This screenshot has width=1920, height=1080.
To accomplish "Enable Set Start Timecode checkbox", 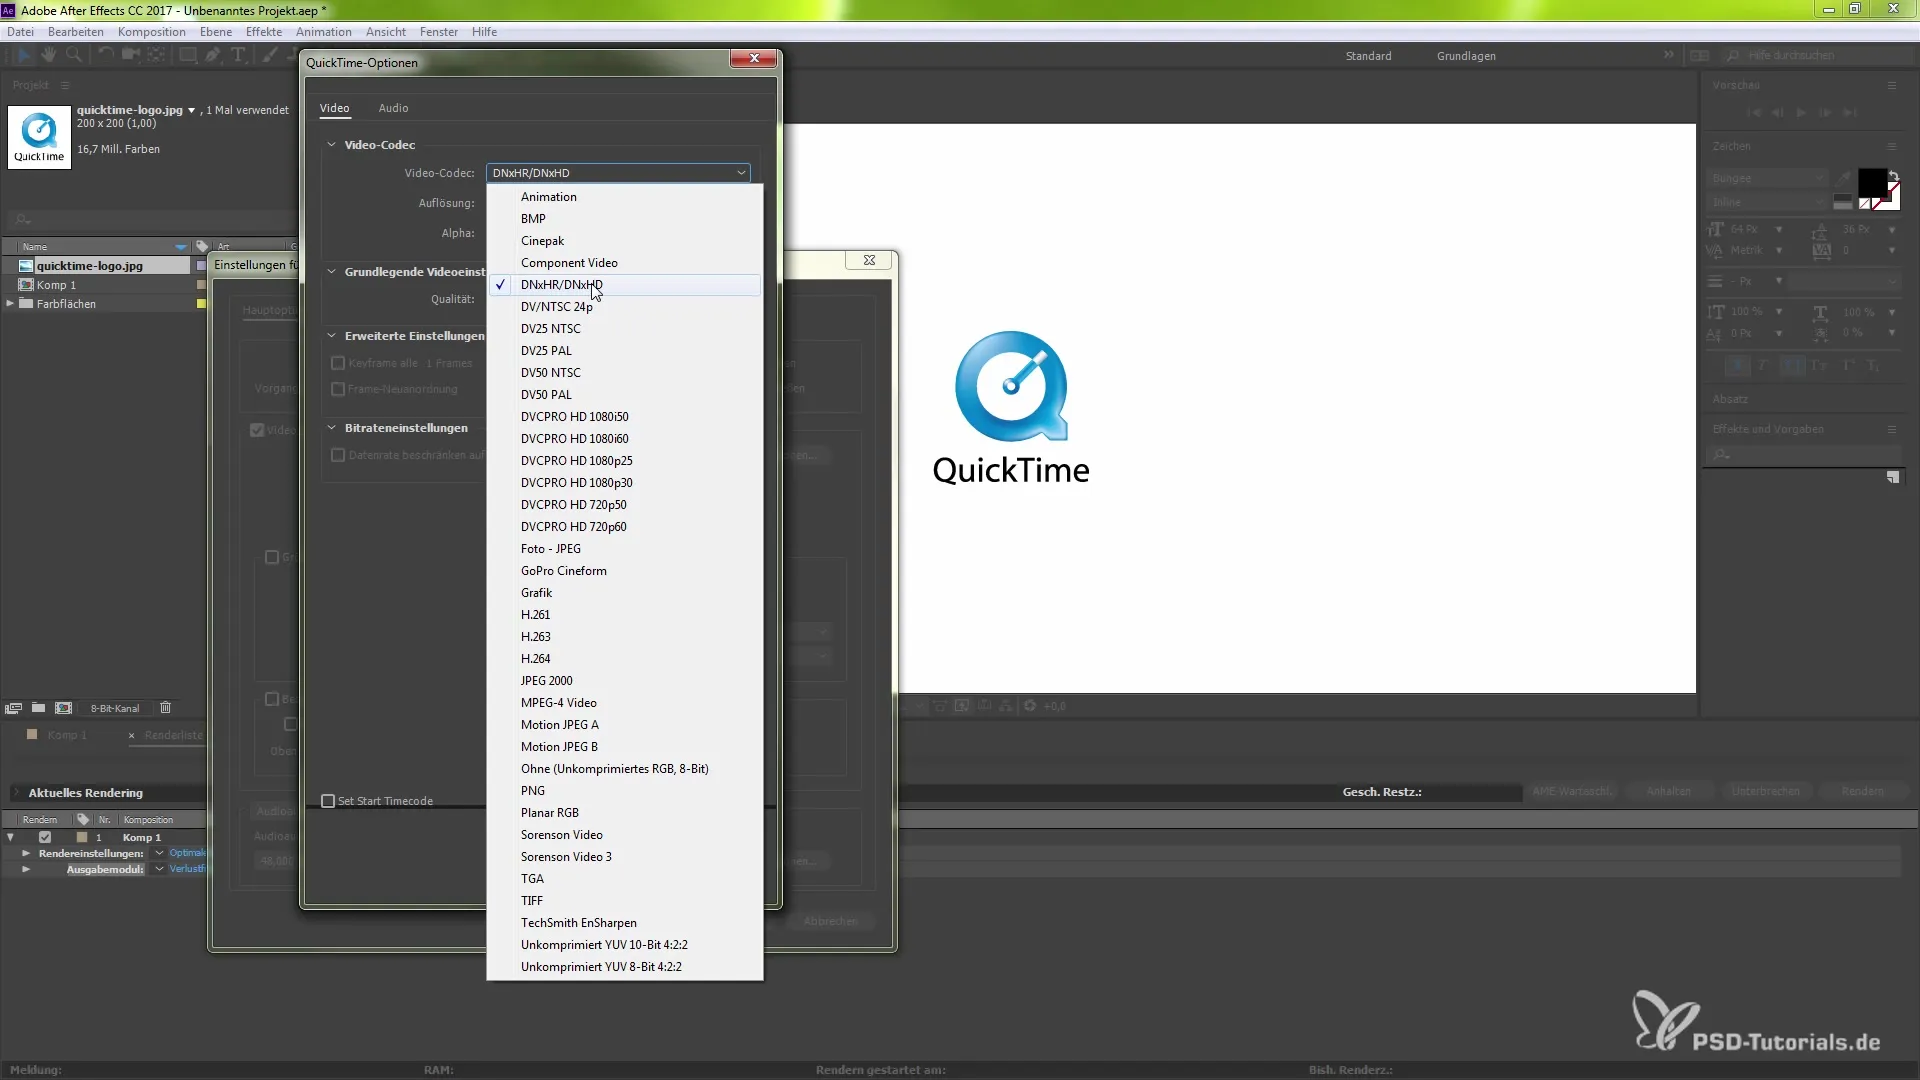I will click(328, 801).
